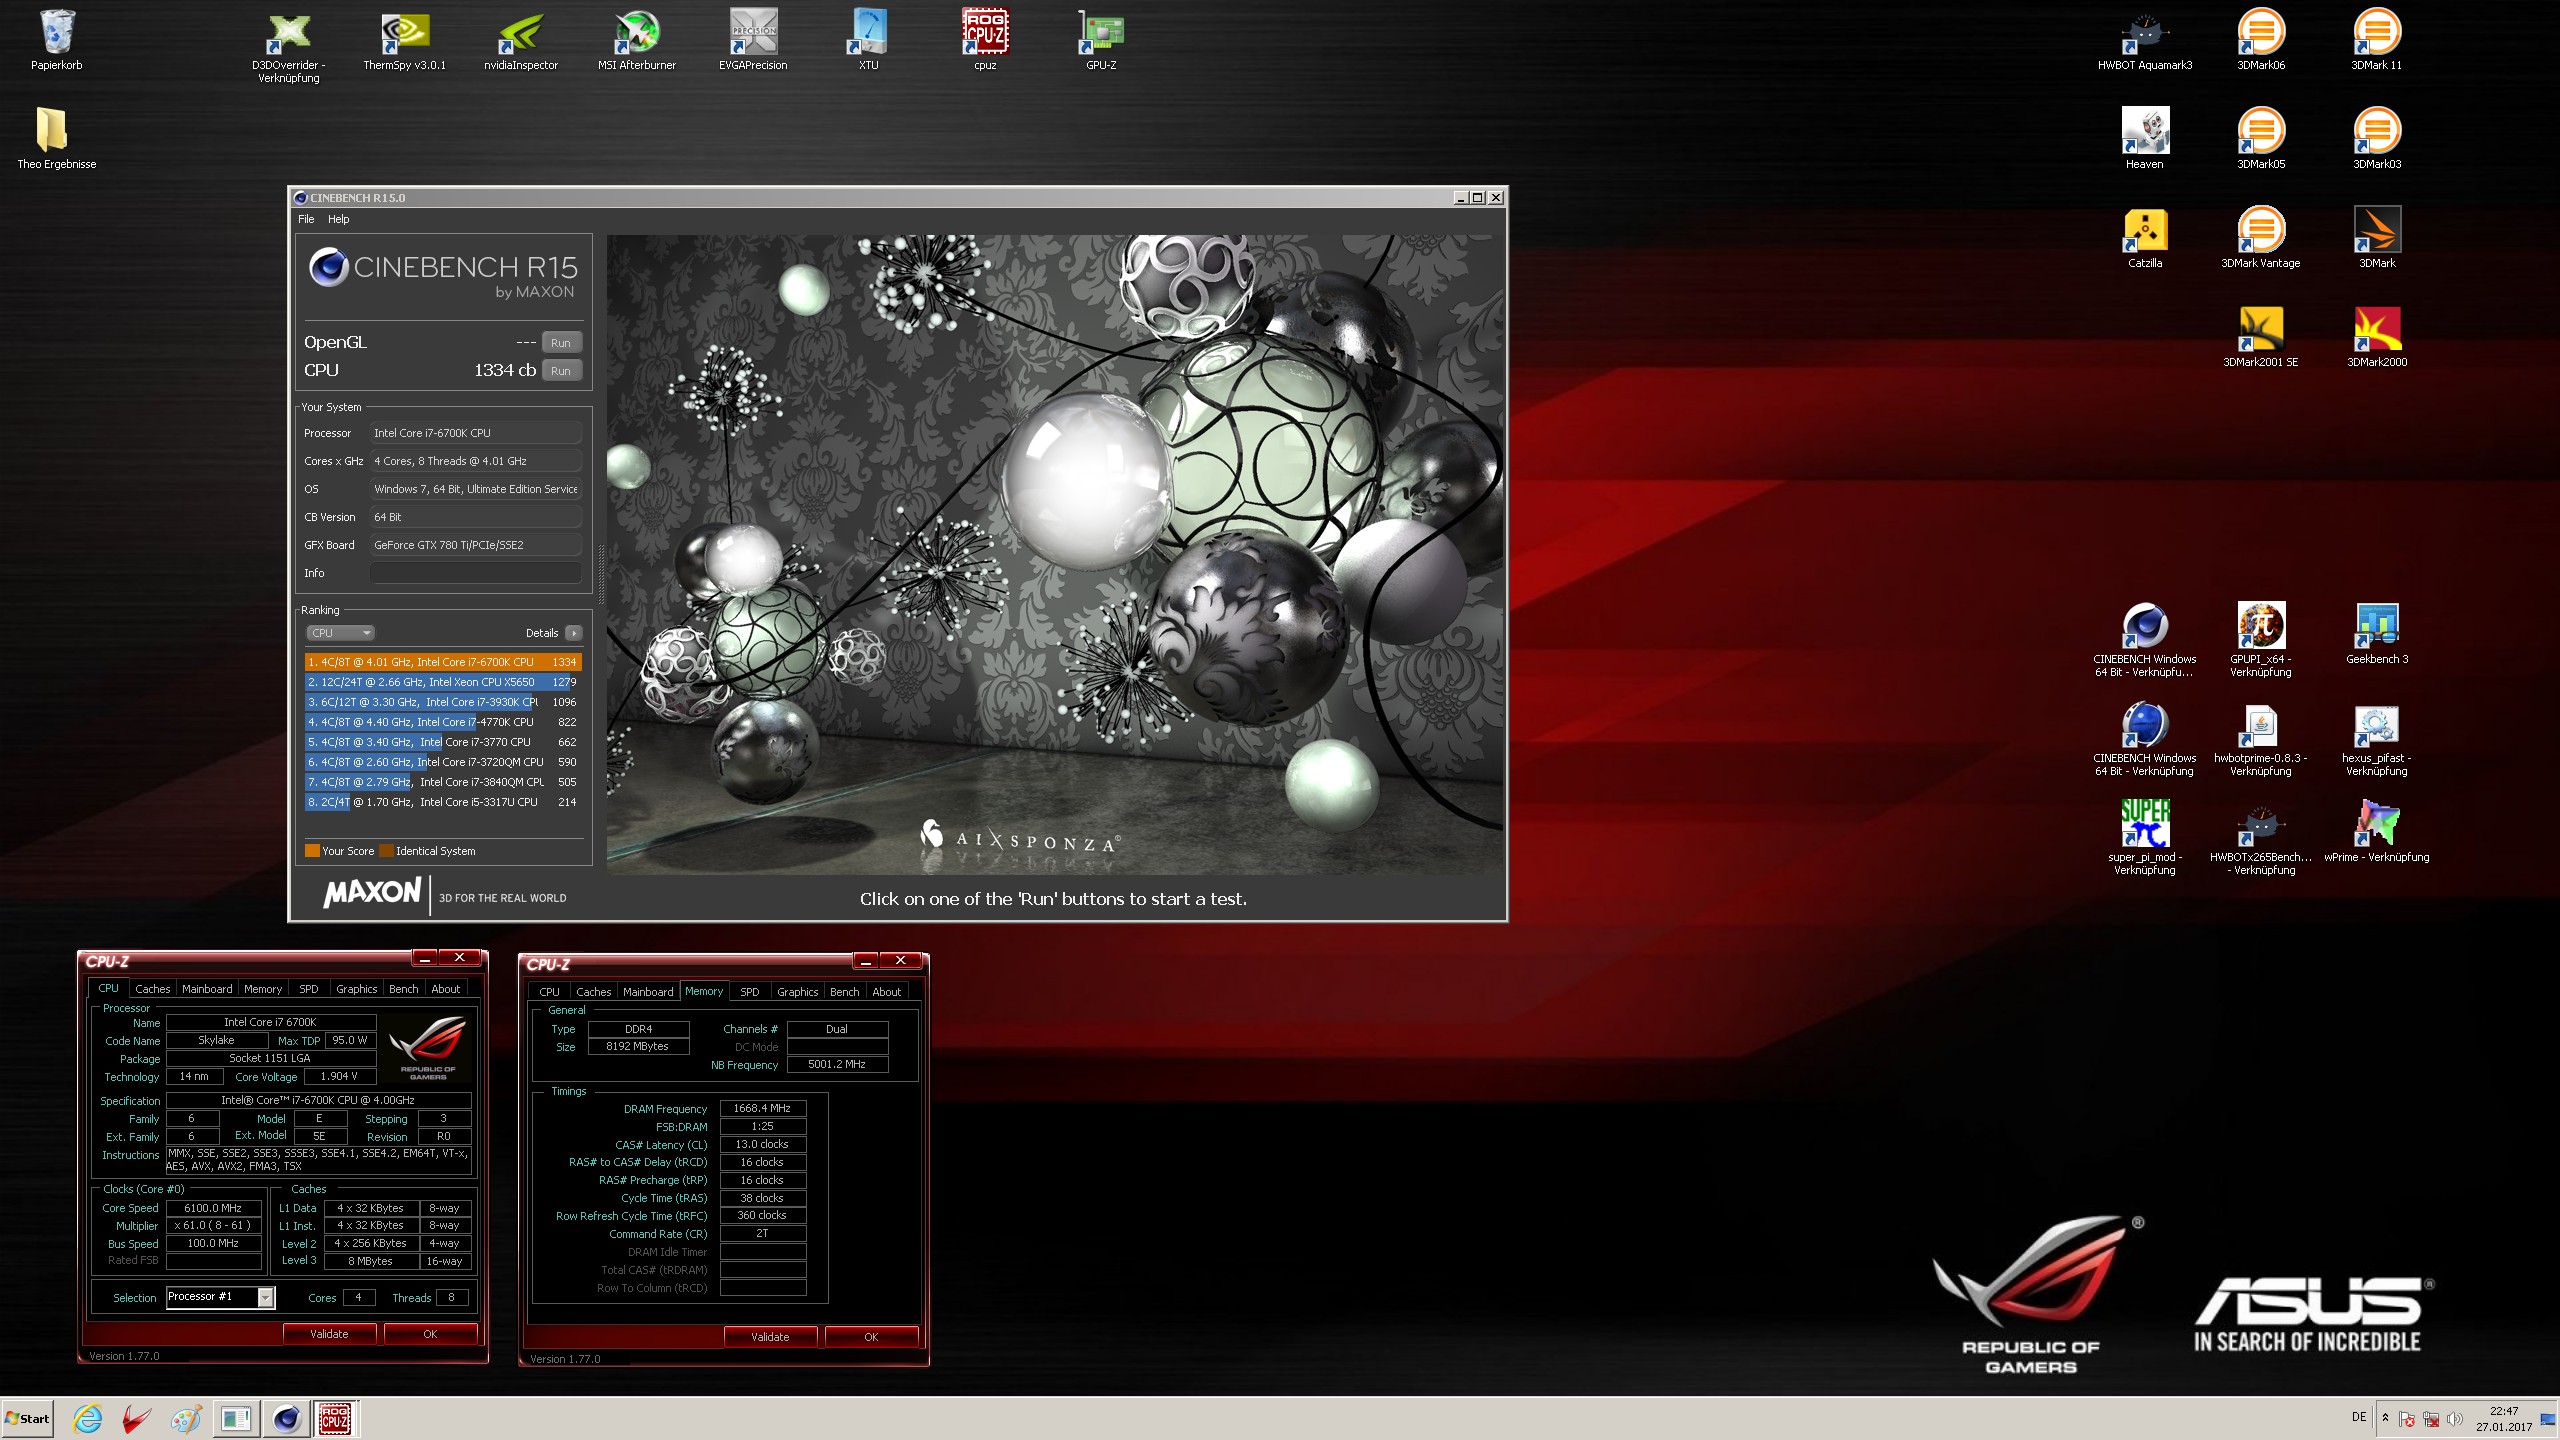The height and width of the screenshot is (1440, 2560).
Task: Open the Papierkorb recycle bin icon
Action: click(57, 40)
